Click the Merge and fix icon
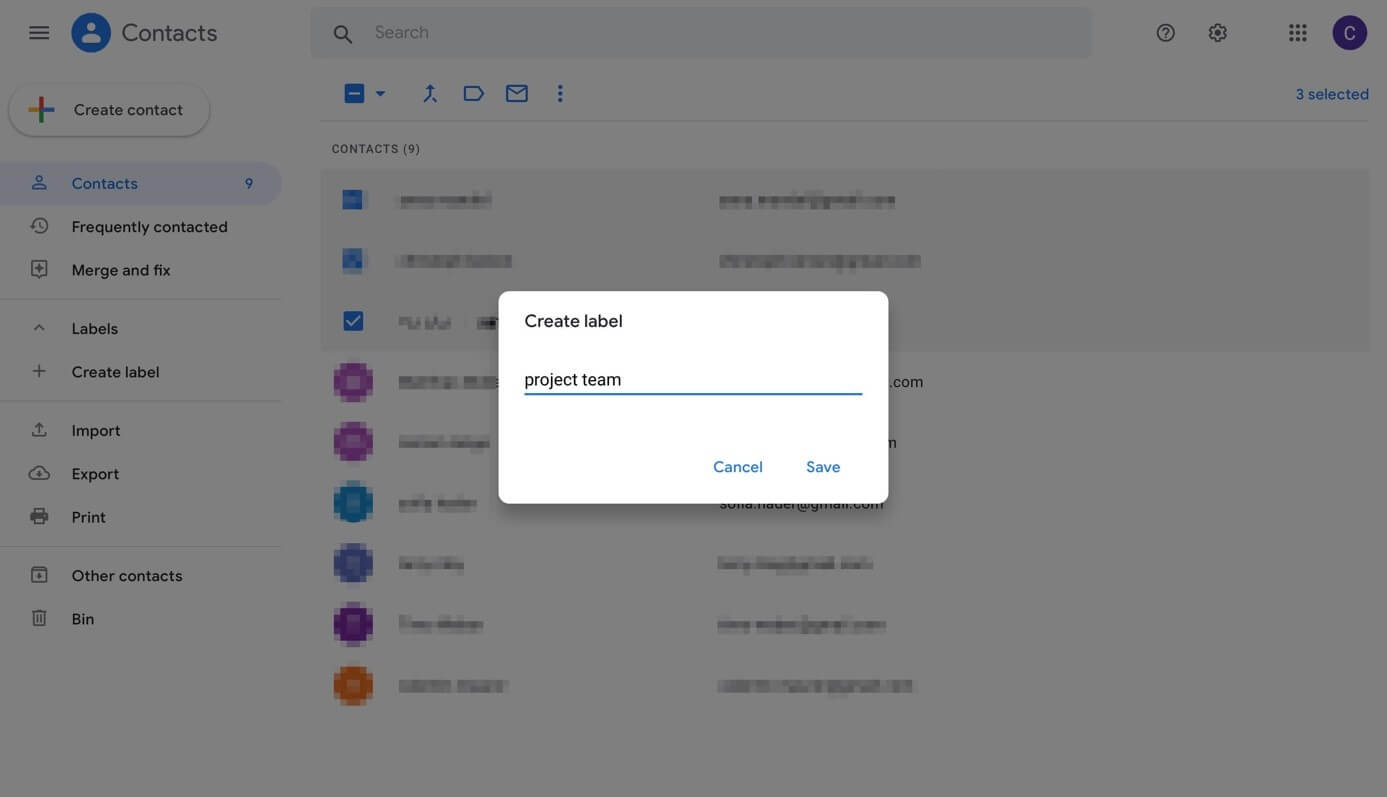1387x797 pixels. pyautogui.click(x=39, y=269)
